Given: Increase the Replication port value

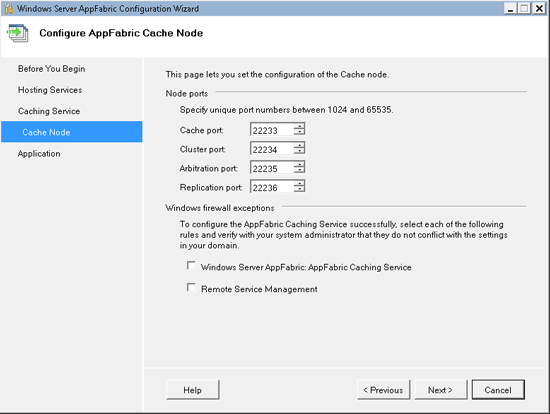Looking at the screenshot, I should (299, 183).
